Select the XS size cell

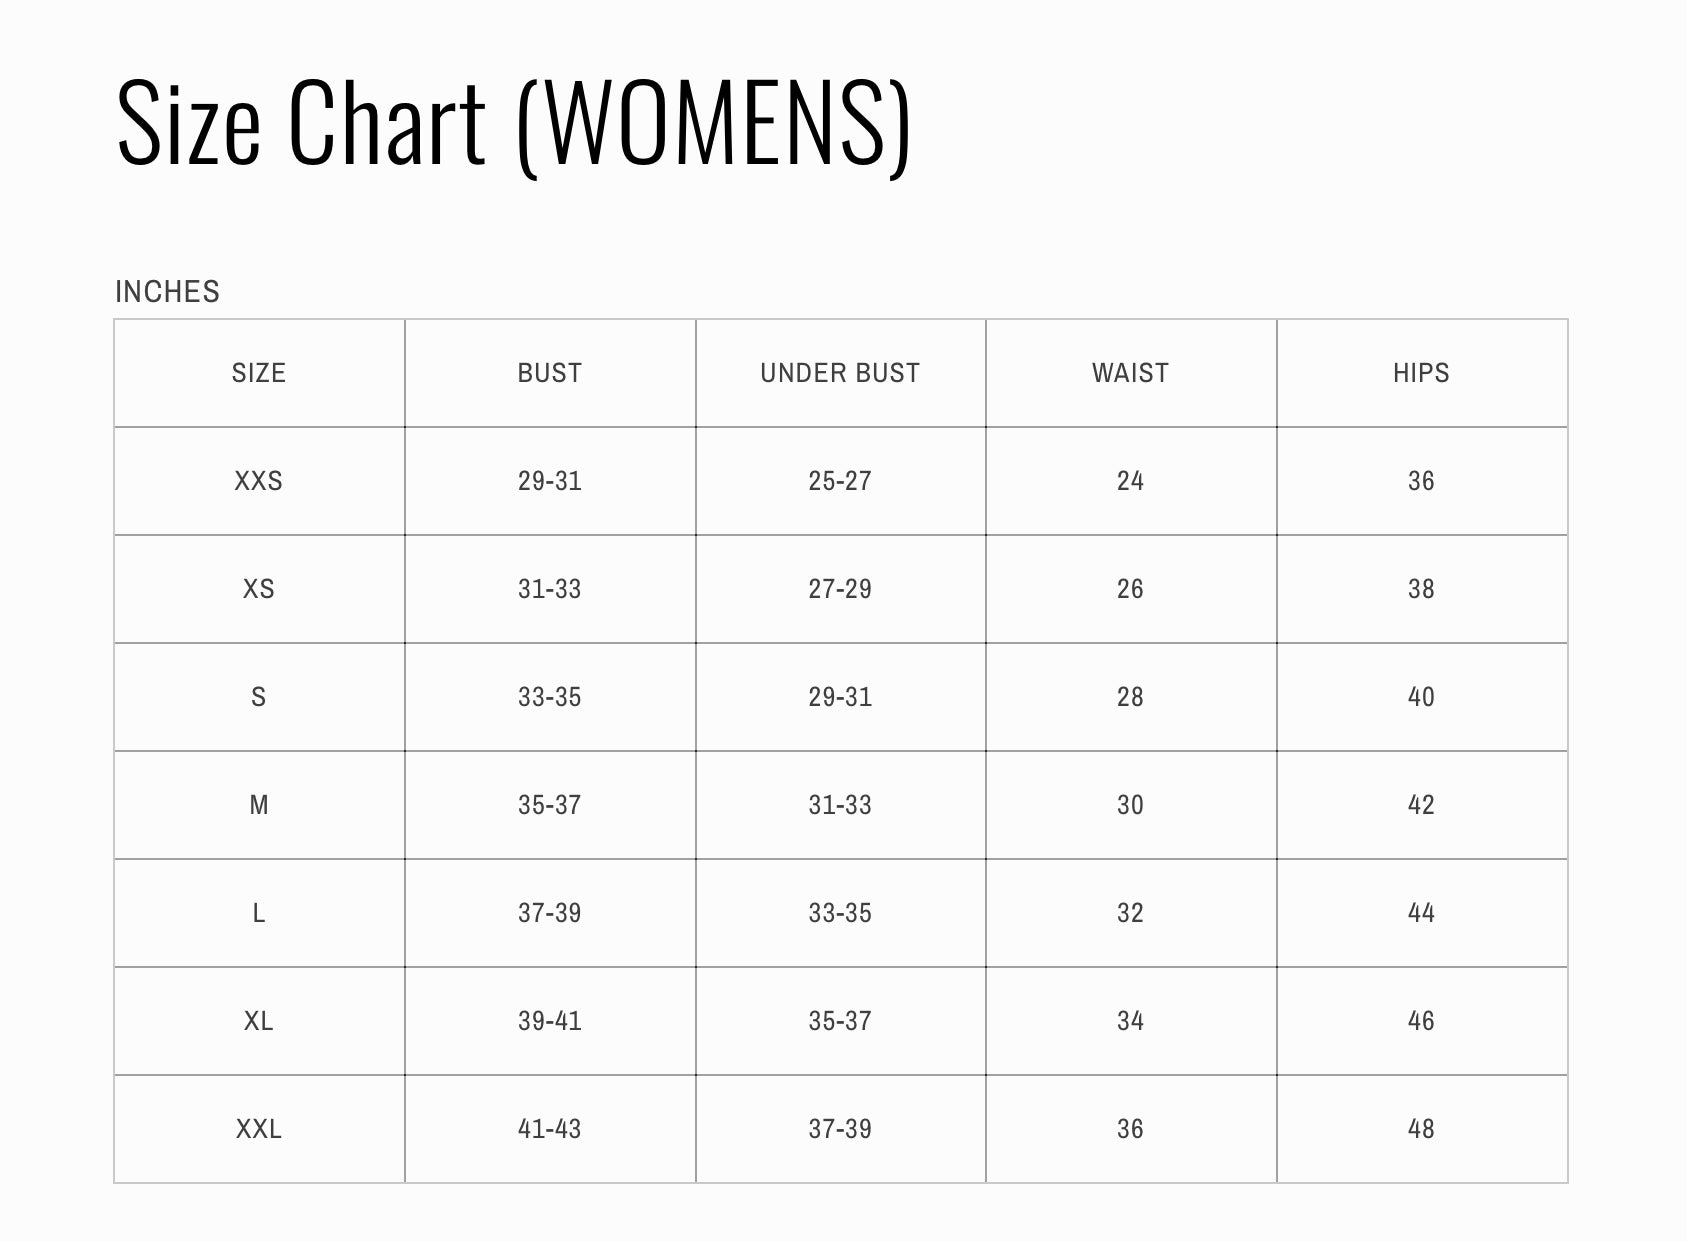(259, 589)
